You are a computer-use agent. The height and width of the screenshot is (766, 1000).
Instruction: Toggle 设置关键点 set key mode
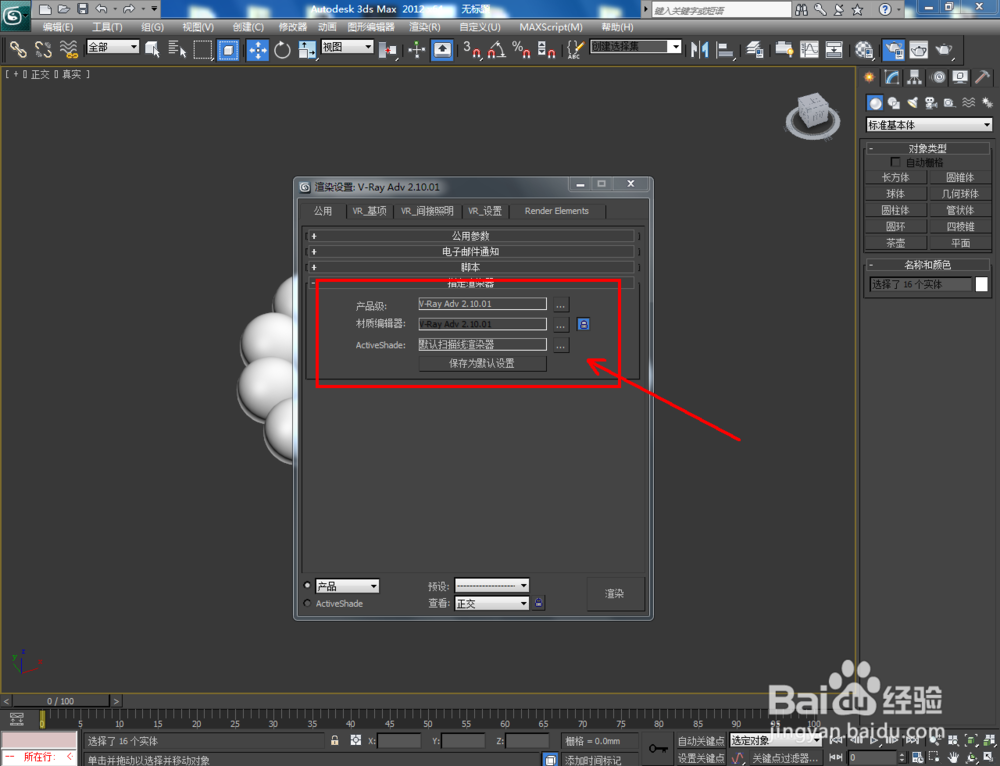click(x=700, y=758)
